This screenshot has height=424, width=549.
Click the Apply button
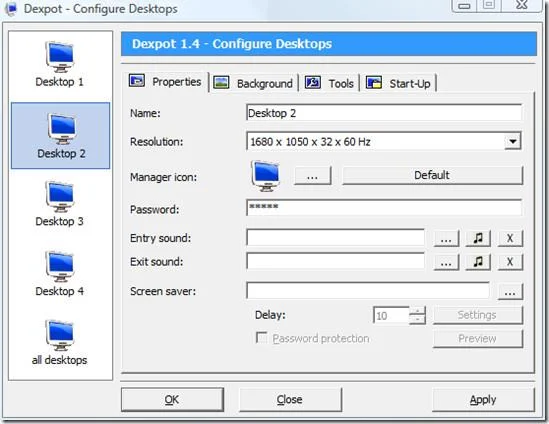483,399
